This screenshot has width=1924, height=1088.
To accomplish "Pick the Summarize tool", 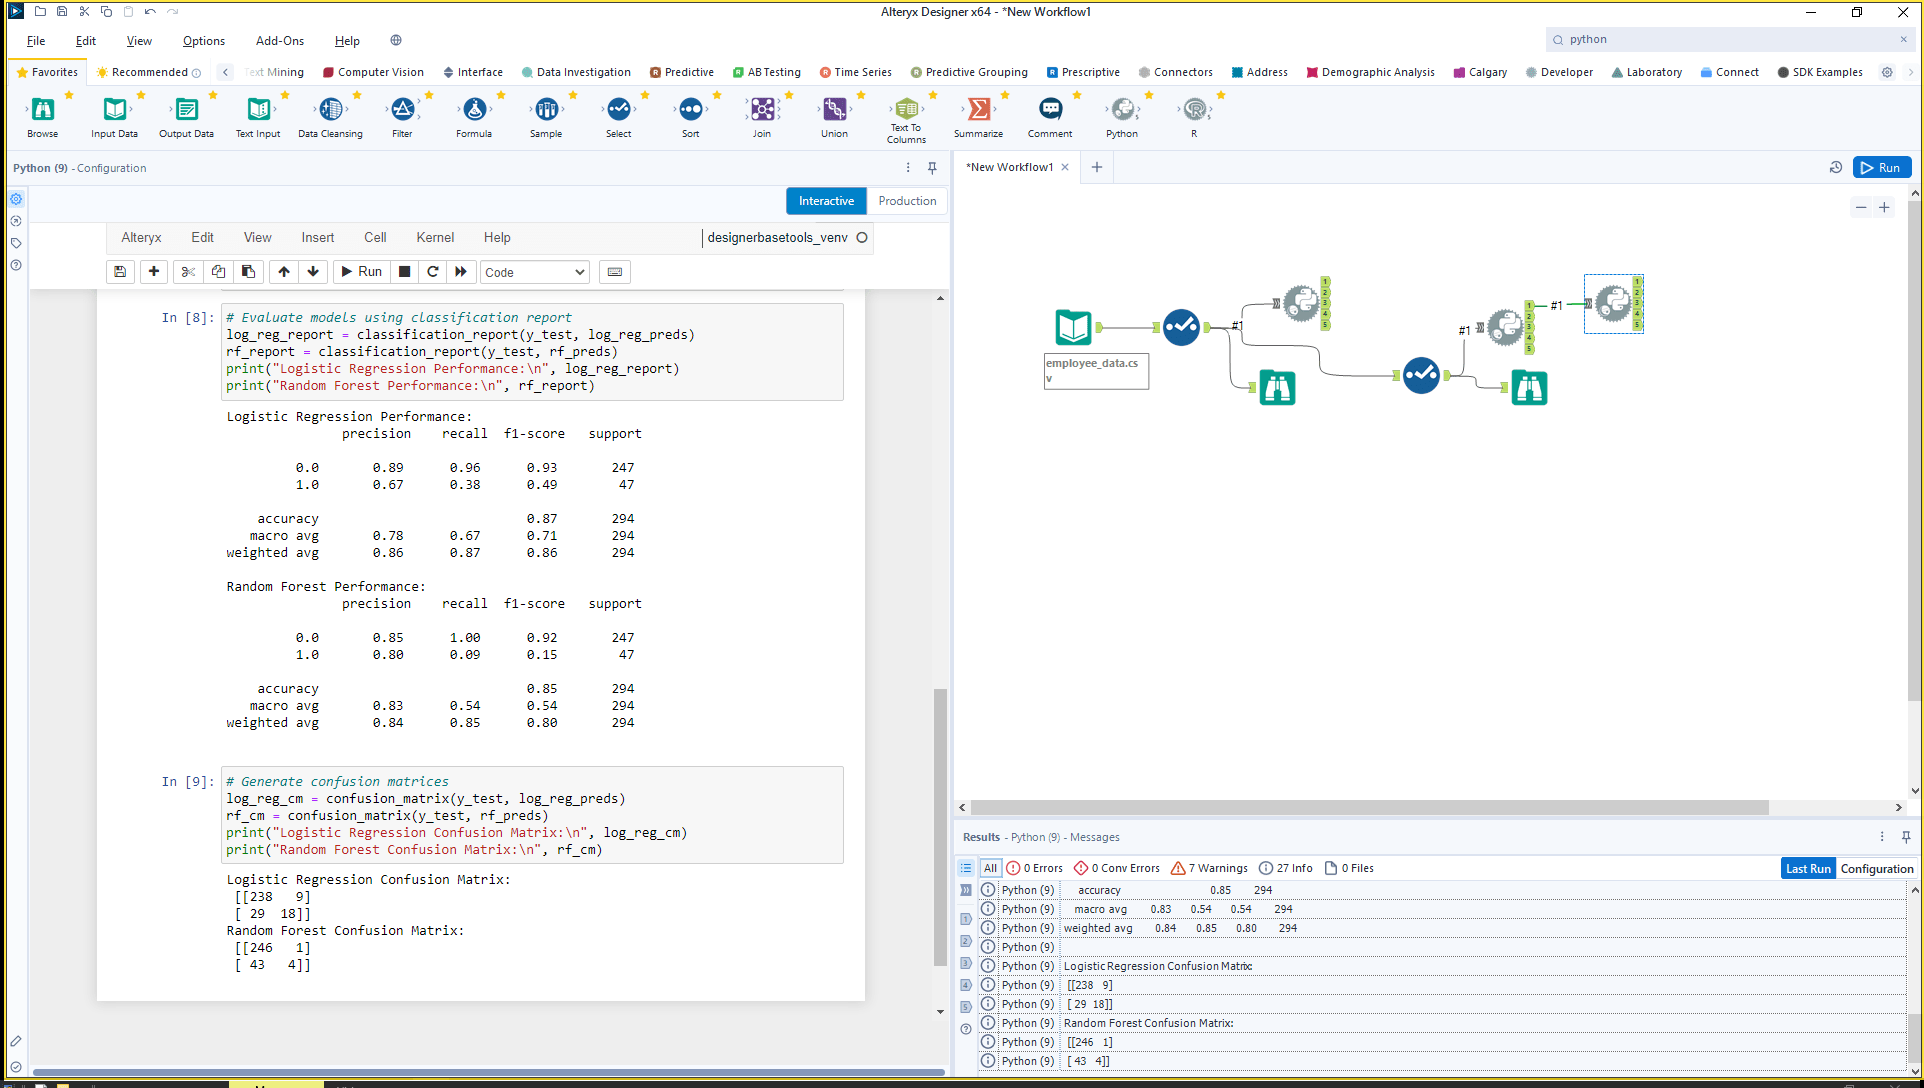I will coord(978,112).
